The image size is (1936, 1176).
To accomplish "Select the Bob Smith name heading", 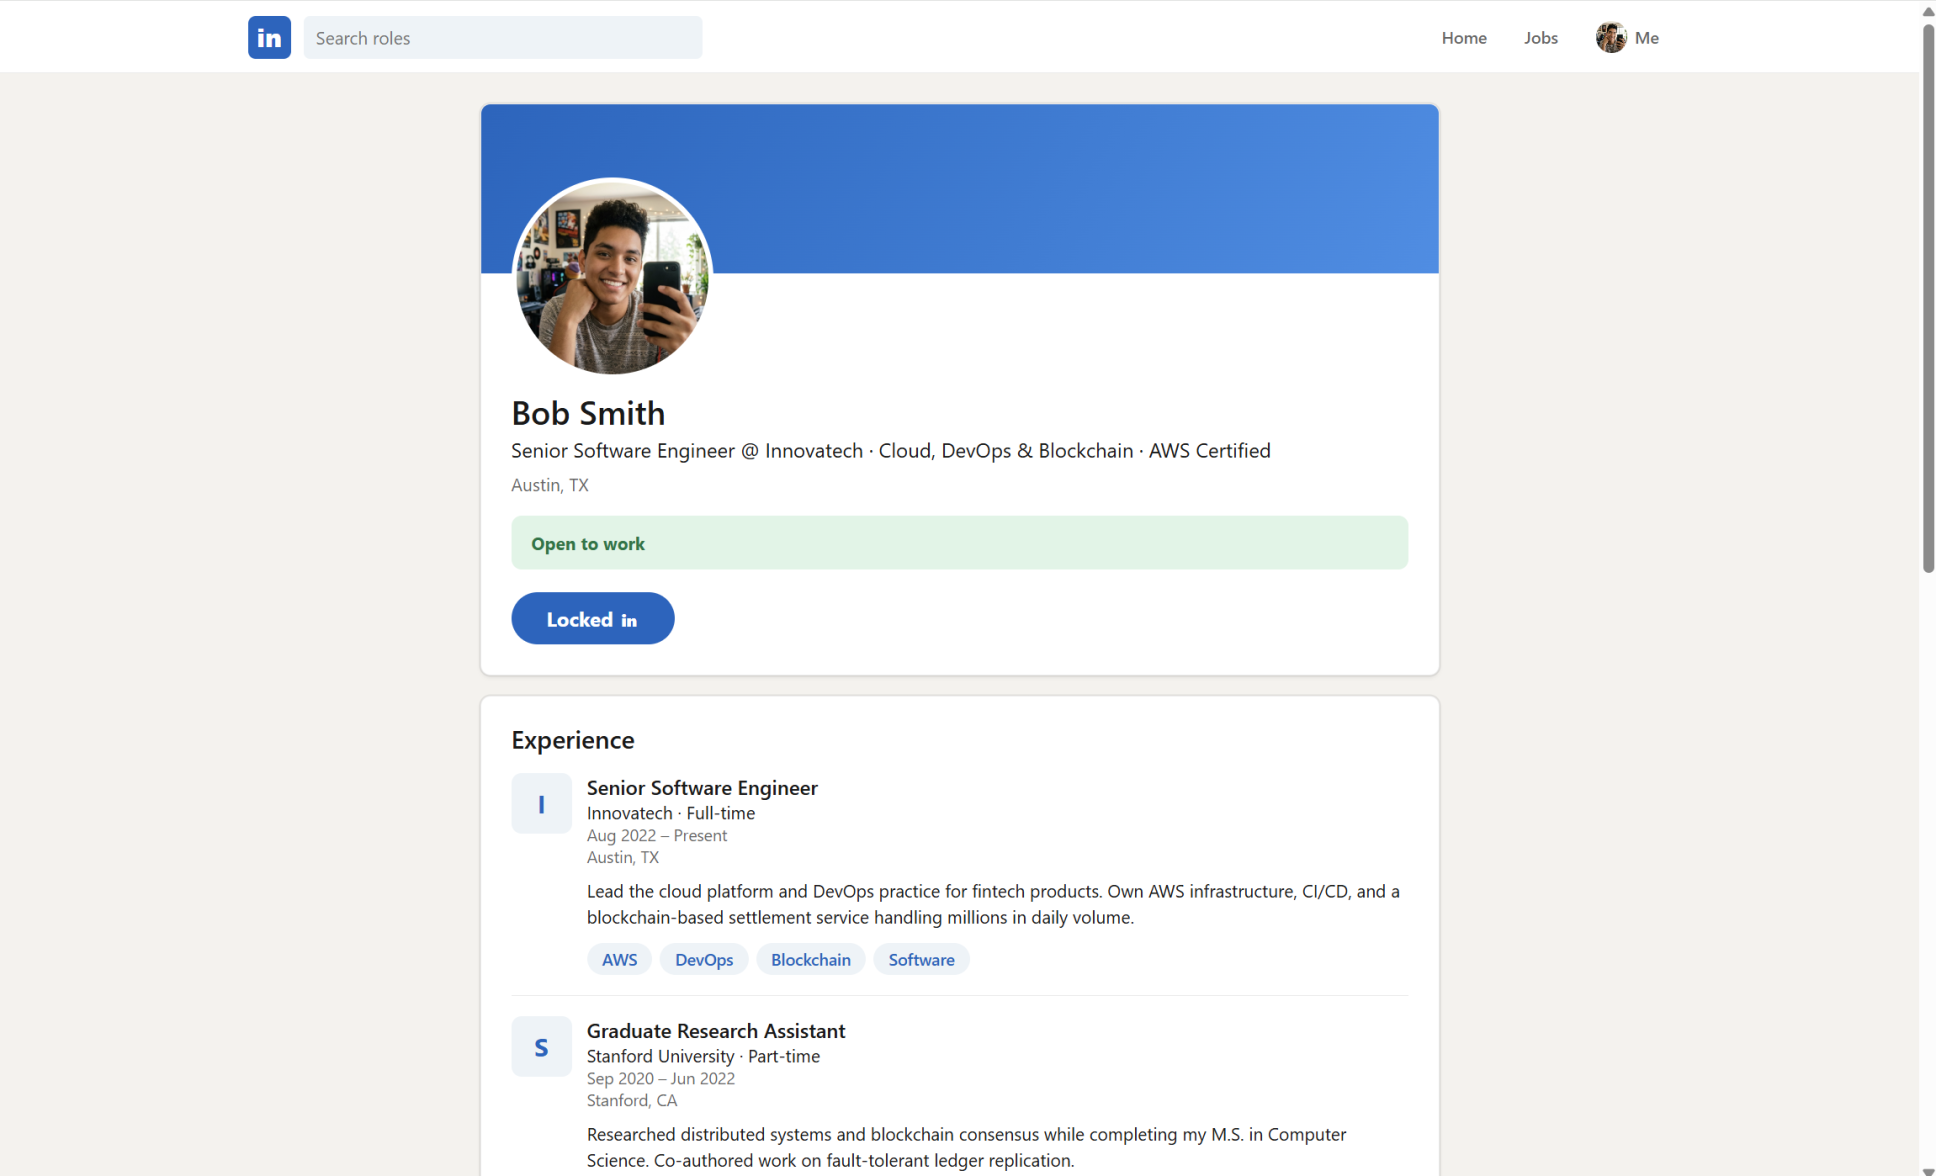I will pos(588,413).
